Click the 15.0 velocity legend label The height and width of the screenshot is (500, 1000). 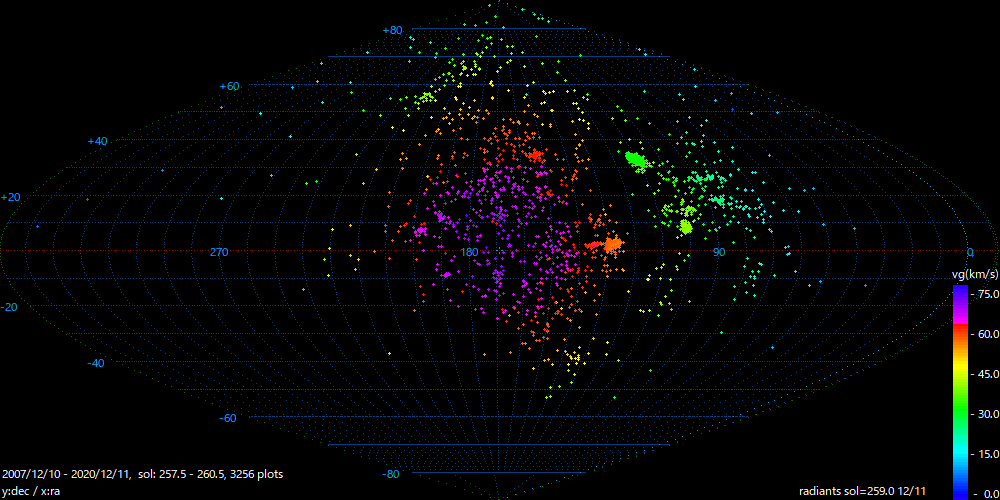985,454
